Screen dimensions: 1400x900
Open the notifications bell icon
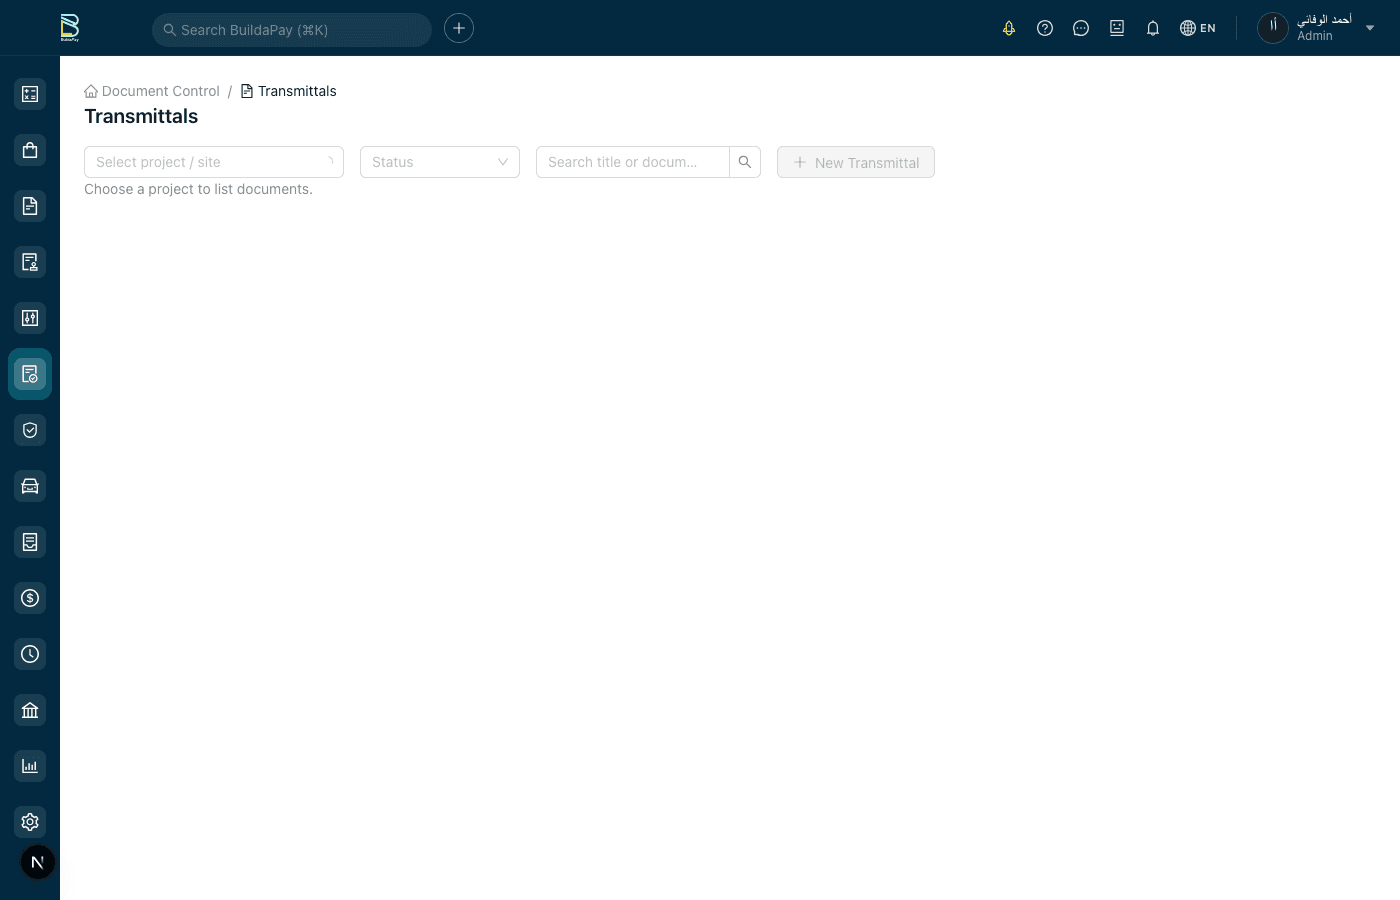pyautogui.click(x=1152, y=28)
